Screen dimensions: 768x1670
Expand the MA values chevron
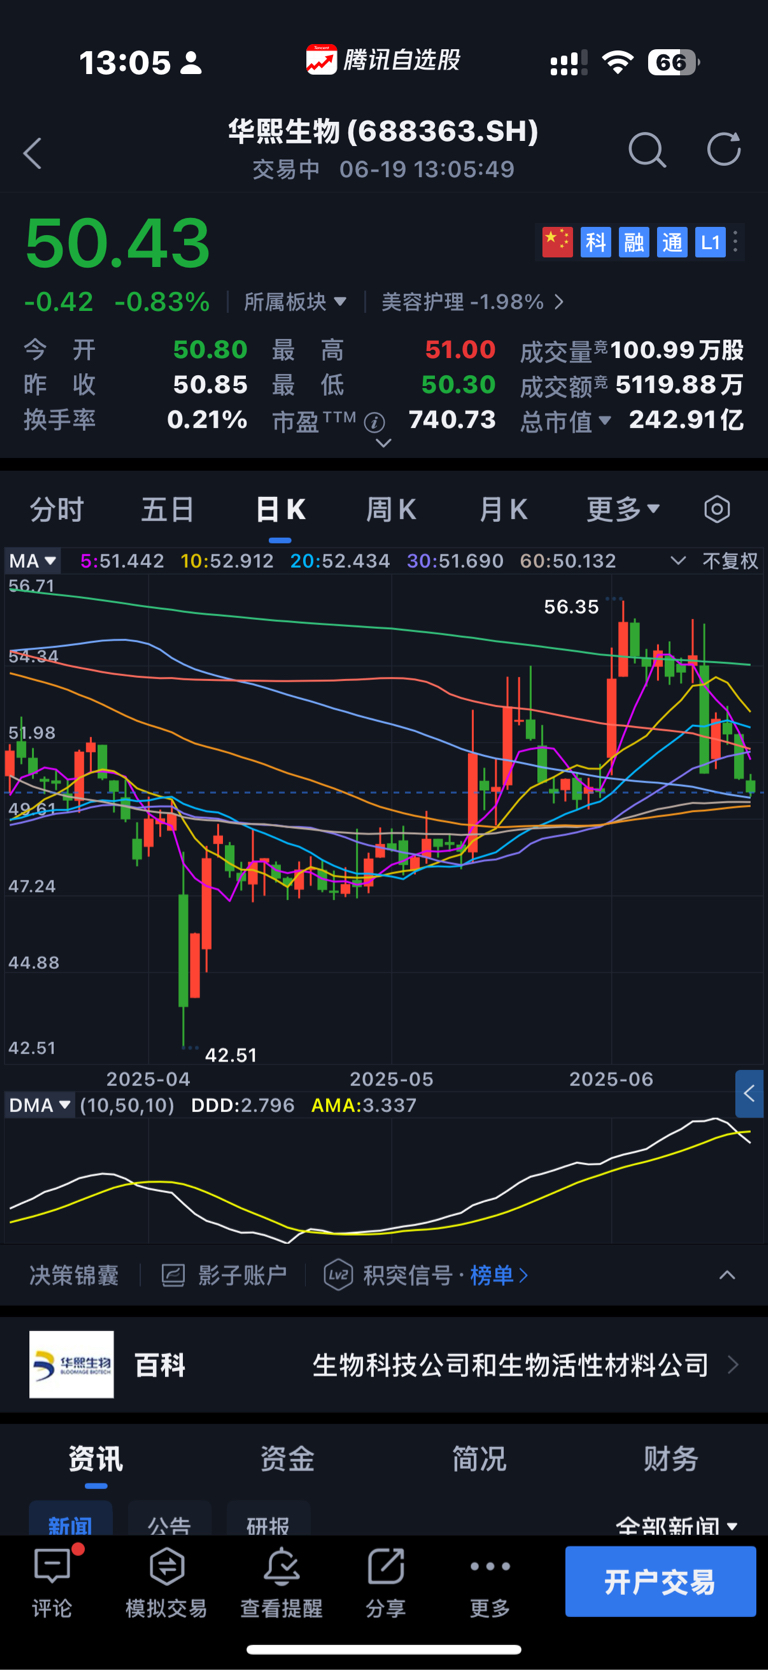(x=678, y=561)
